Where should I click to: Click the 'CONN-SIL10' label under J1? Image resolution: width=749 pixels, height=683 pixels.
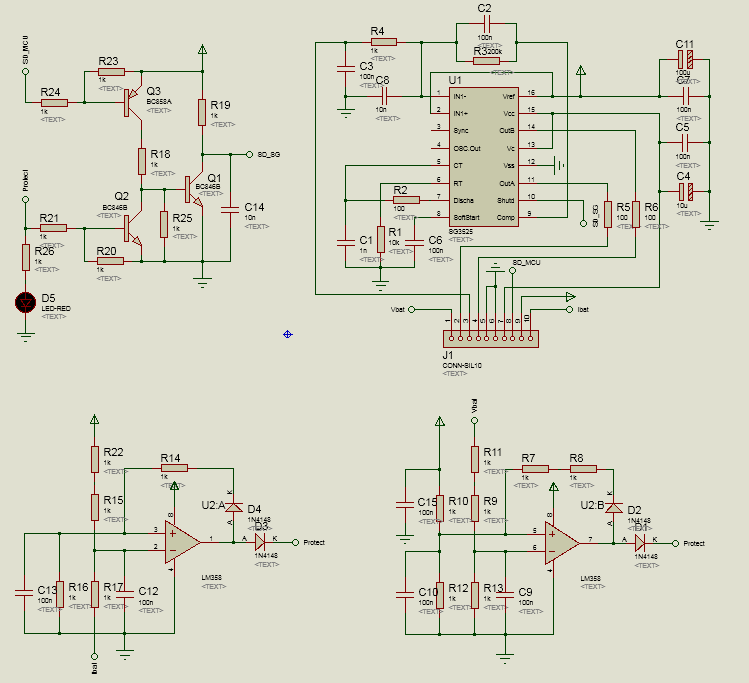click(462, 365)
